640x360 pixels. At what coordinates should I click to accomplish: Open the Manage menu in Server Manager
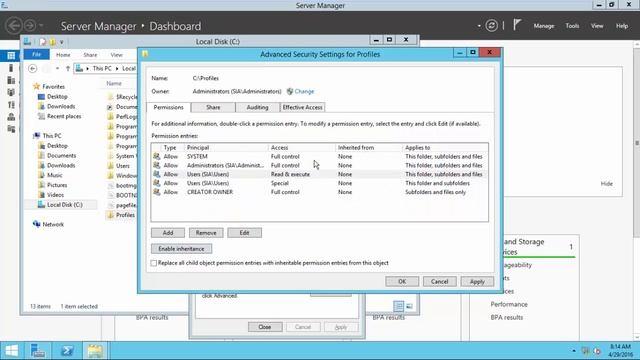(544, 26)
